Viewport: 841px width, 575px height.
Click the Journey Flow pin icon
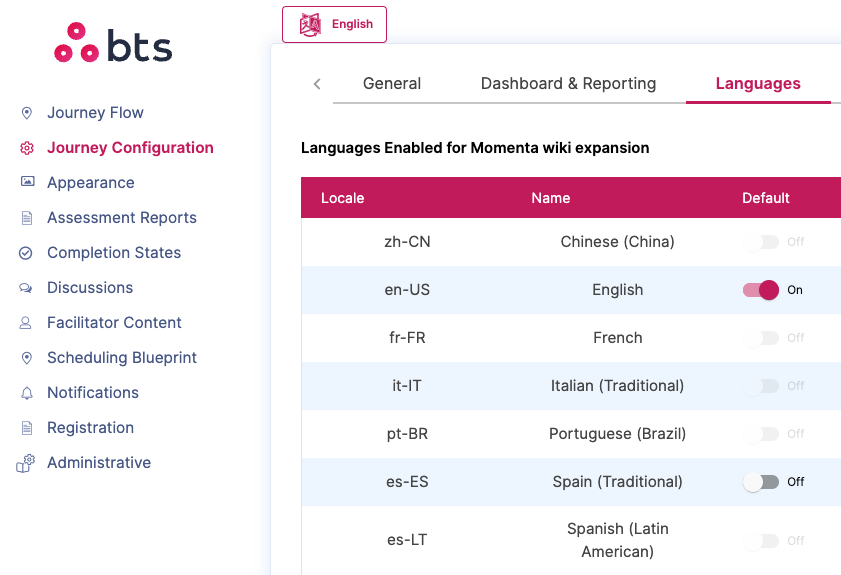coord(26,113)
